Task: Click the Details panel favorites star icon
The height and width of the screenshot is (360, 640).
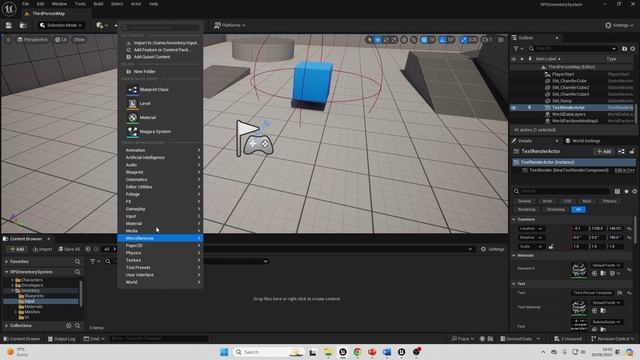Action: click(x=627, y=191)
